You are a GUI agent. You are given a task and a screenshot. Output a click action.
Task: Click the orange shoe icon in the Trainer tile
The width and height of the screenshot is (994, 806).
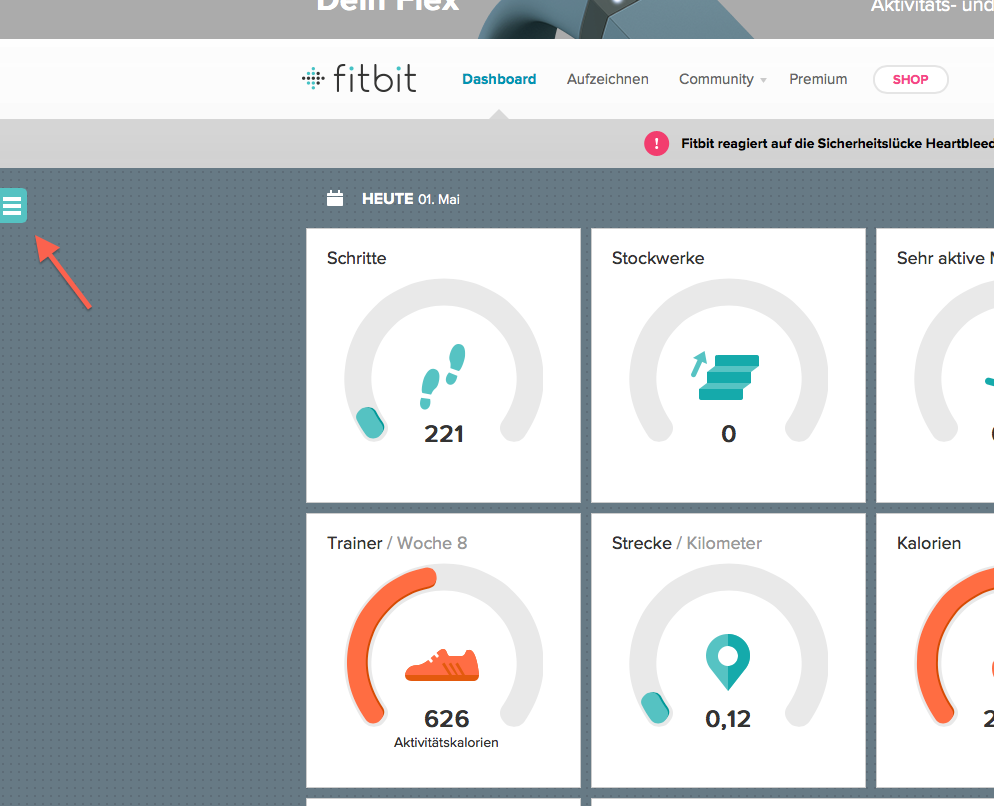pos(442,665)
